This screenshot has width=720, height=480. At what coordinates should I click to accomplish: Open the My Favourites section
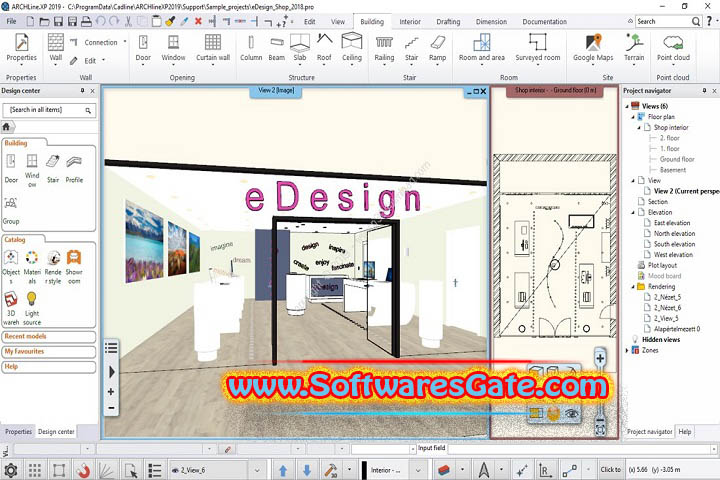(x=49, y=351)
